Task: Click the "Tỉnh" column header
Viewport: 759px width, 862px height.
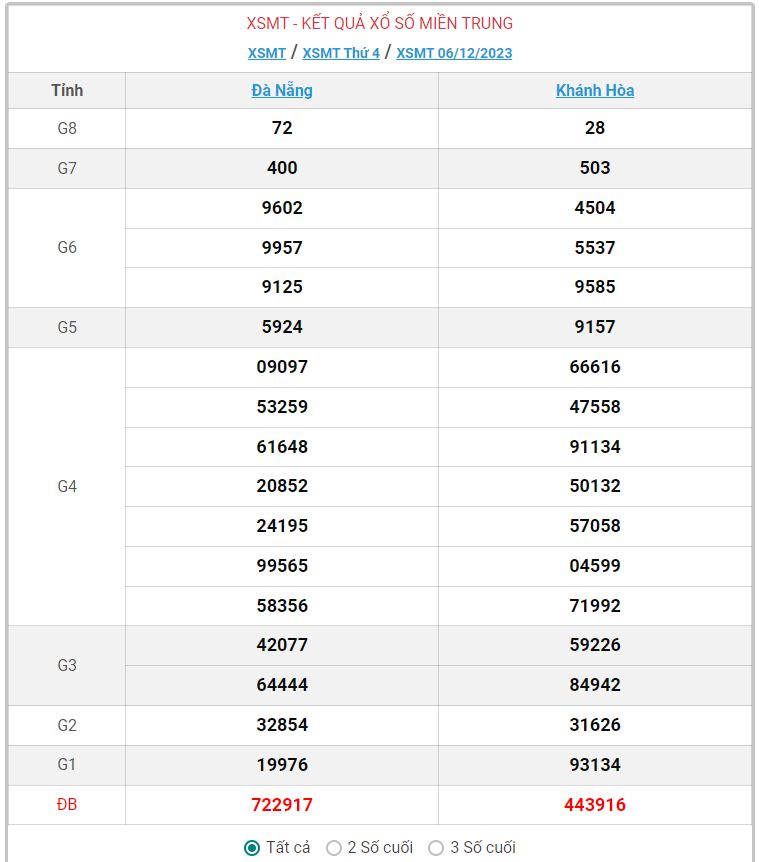Action: [67, 91]
